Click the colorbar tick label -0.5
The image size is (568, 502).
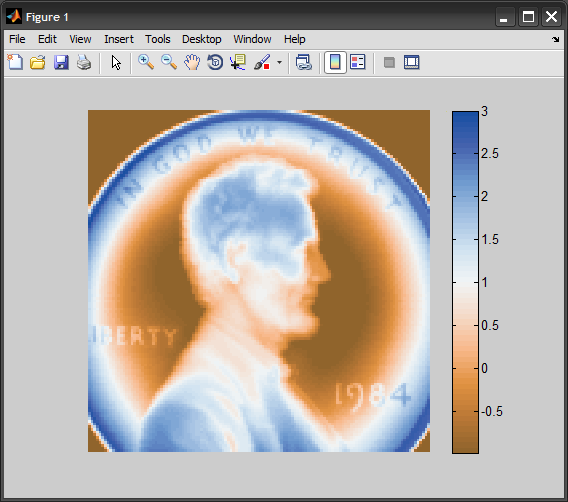[492, 411]
